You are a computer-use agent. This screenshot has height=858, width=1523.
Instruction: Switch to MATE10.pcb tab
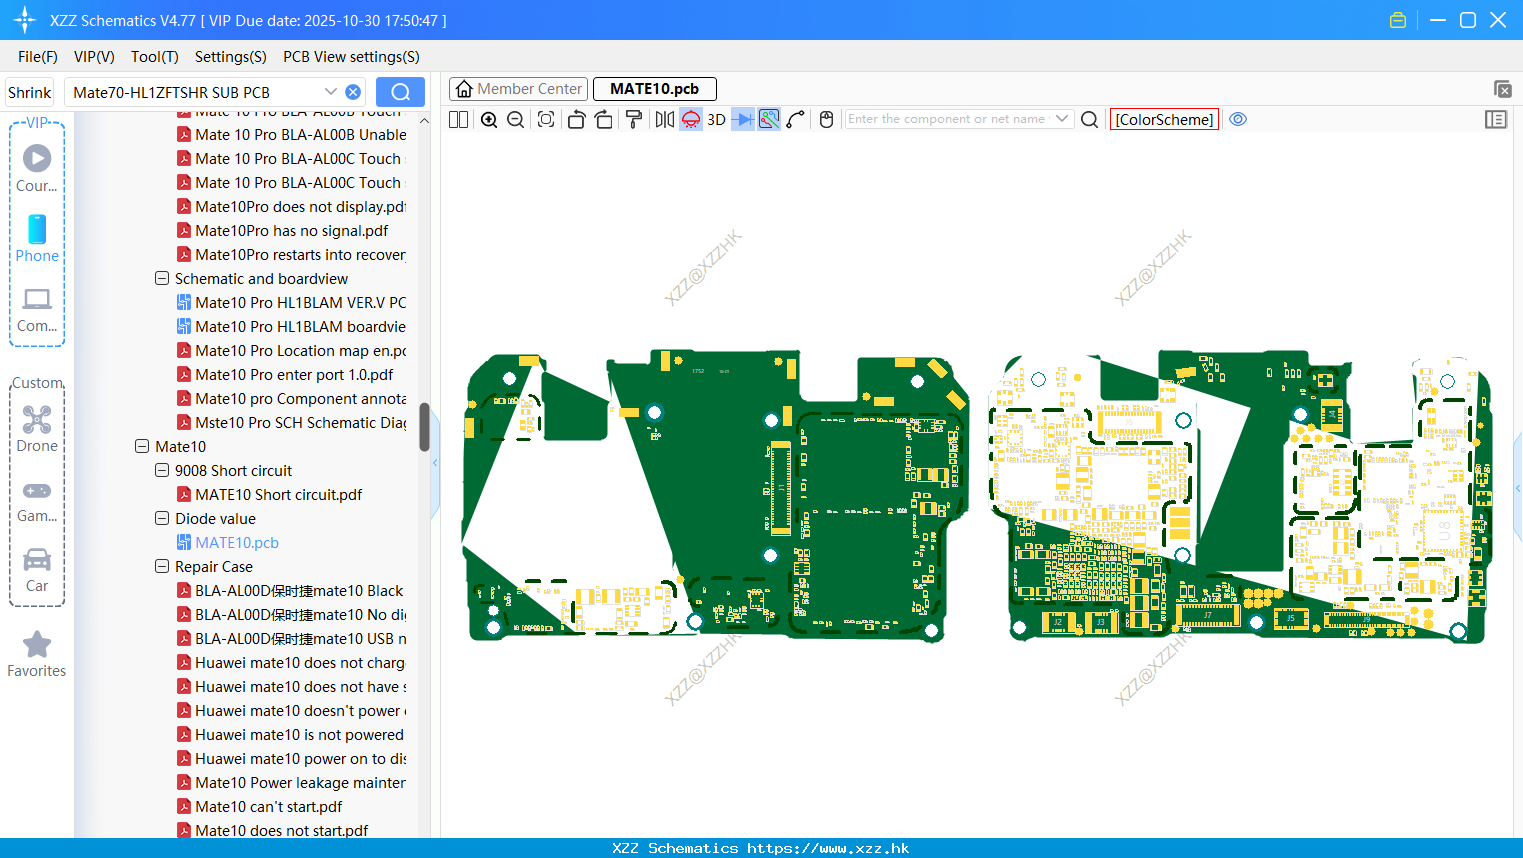tap(654, 89)
